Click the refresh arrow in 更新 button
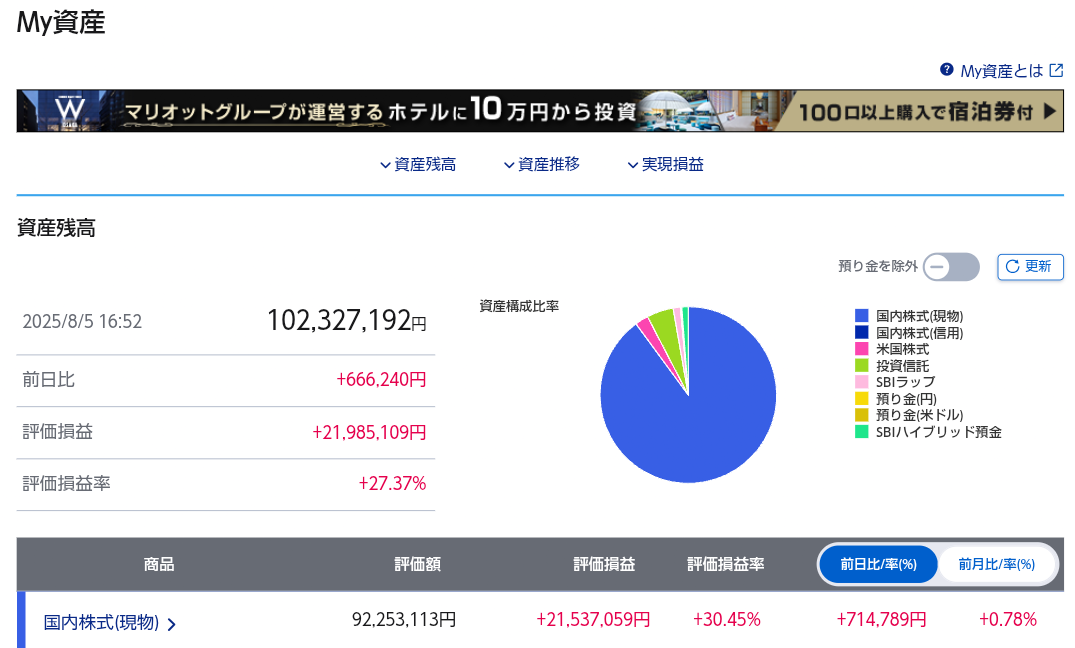This screenshot has height=648, width=1075. 1012,266
